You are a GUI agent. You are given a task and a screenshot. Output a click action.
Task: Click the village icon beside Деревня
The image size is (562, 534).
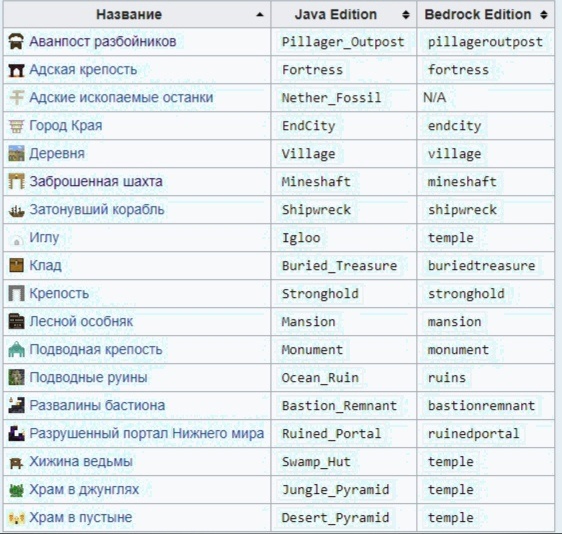pyautogui.click(x=16, y=154)
